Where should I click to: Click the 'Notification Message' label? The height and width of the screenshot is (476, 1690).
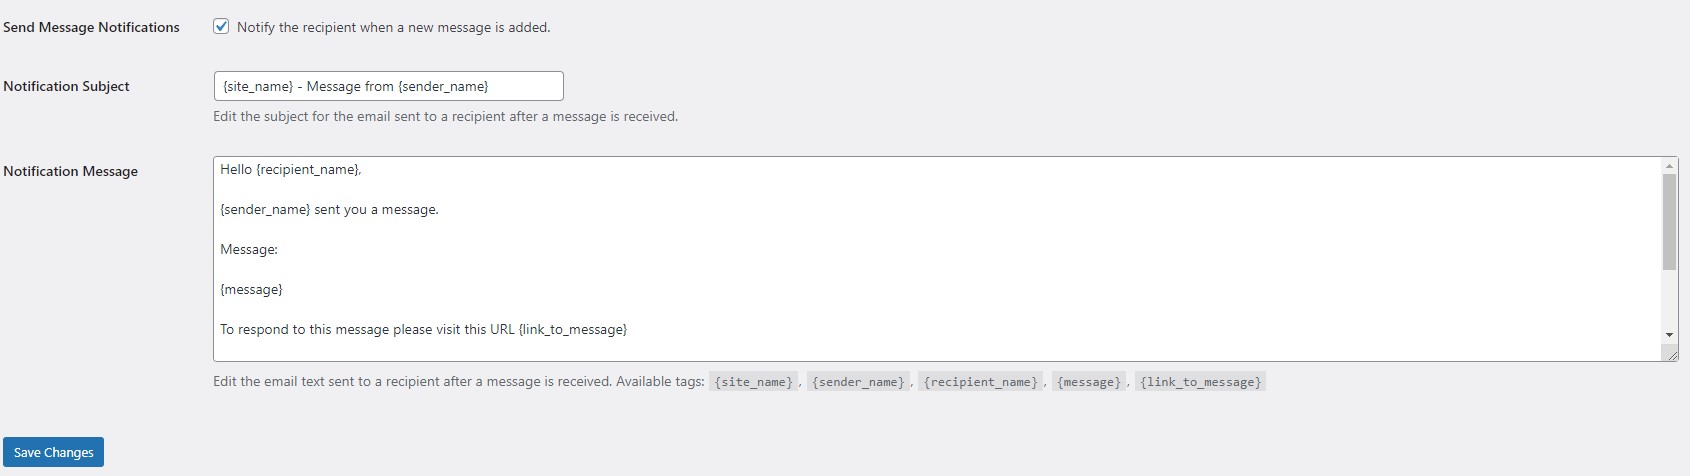pos(70,171)
